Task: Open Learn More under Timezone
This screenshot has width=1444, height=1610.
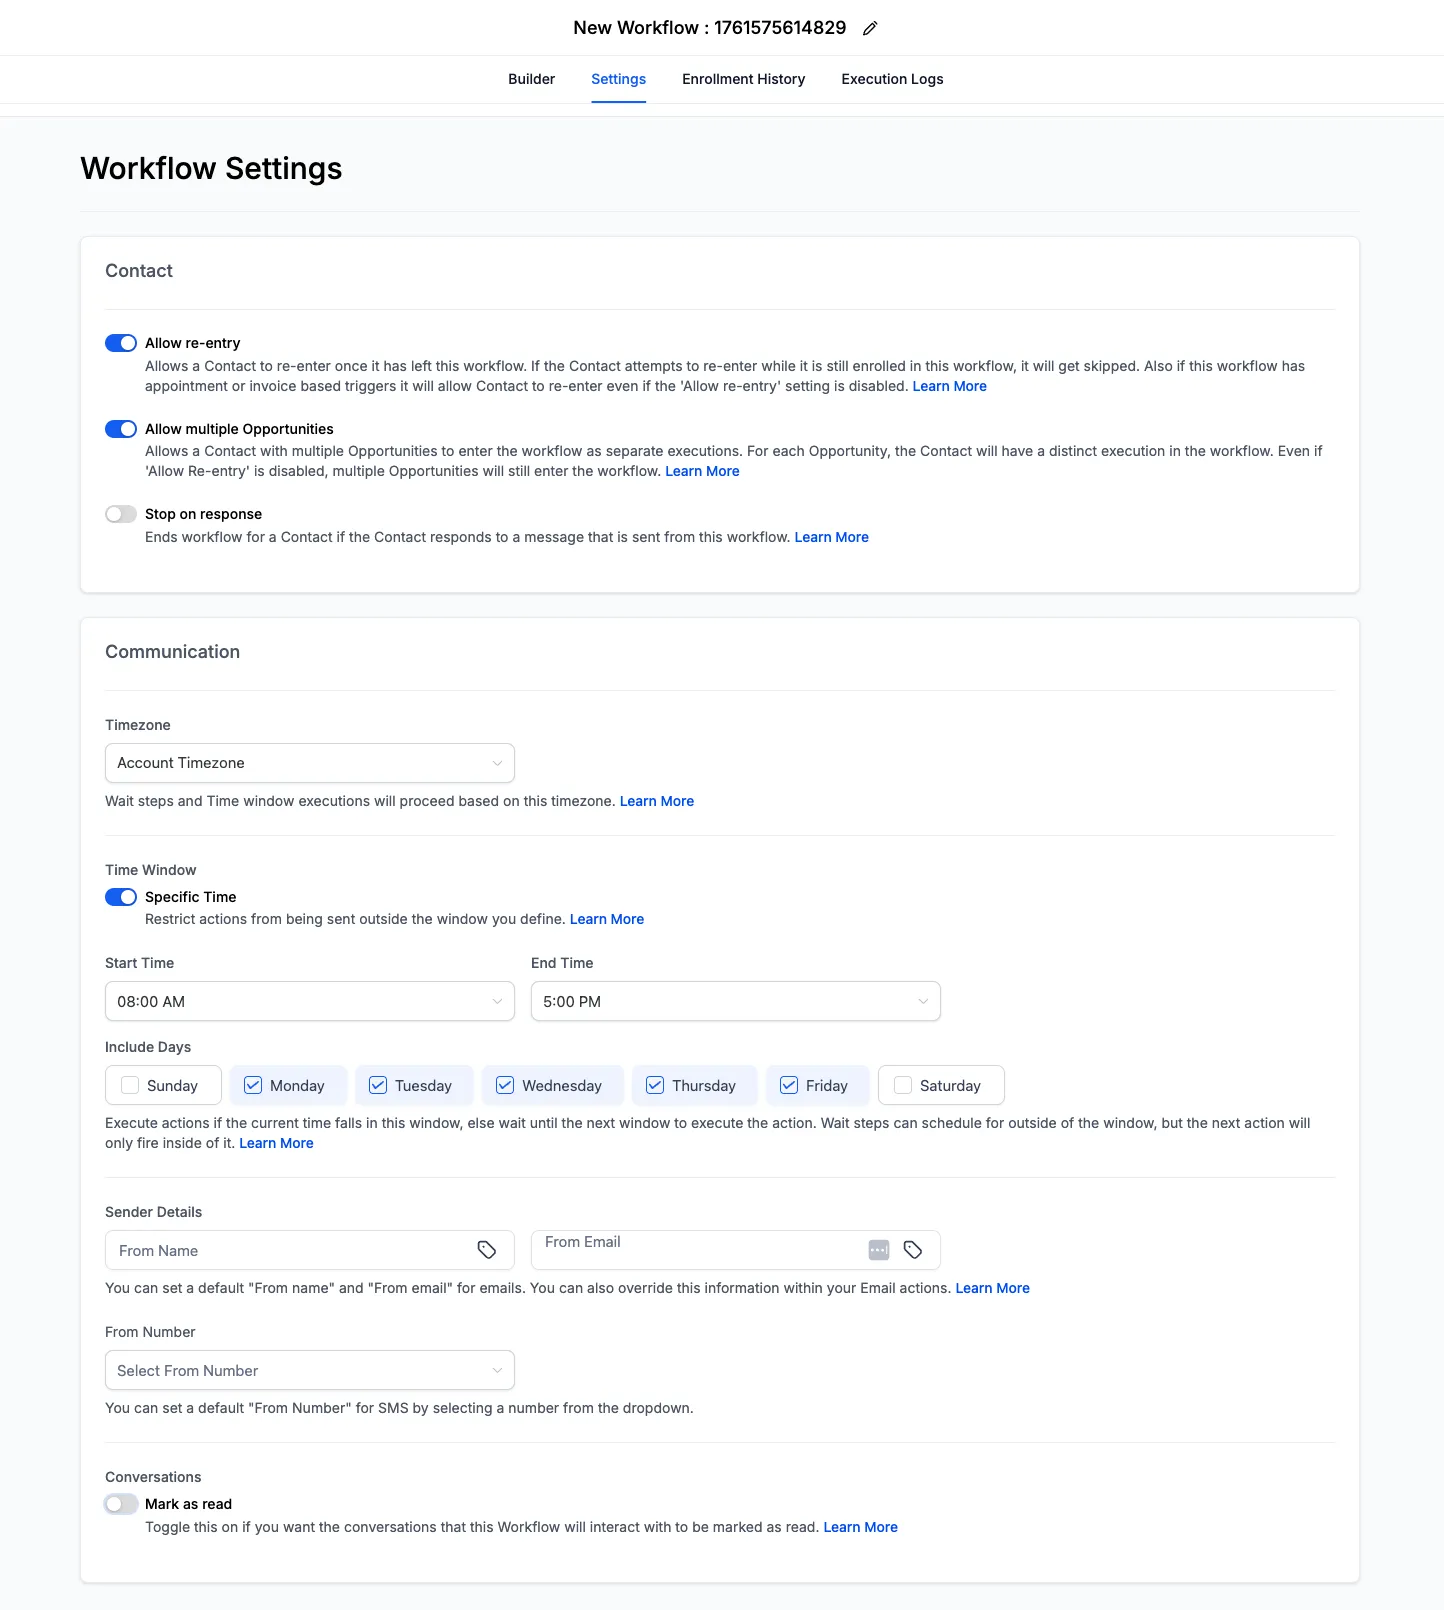Action: point(656,801)
